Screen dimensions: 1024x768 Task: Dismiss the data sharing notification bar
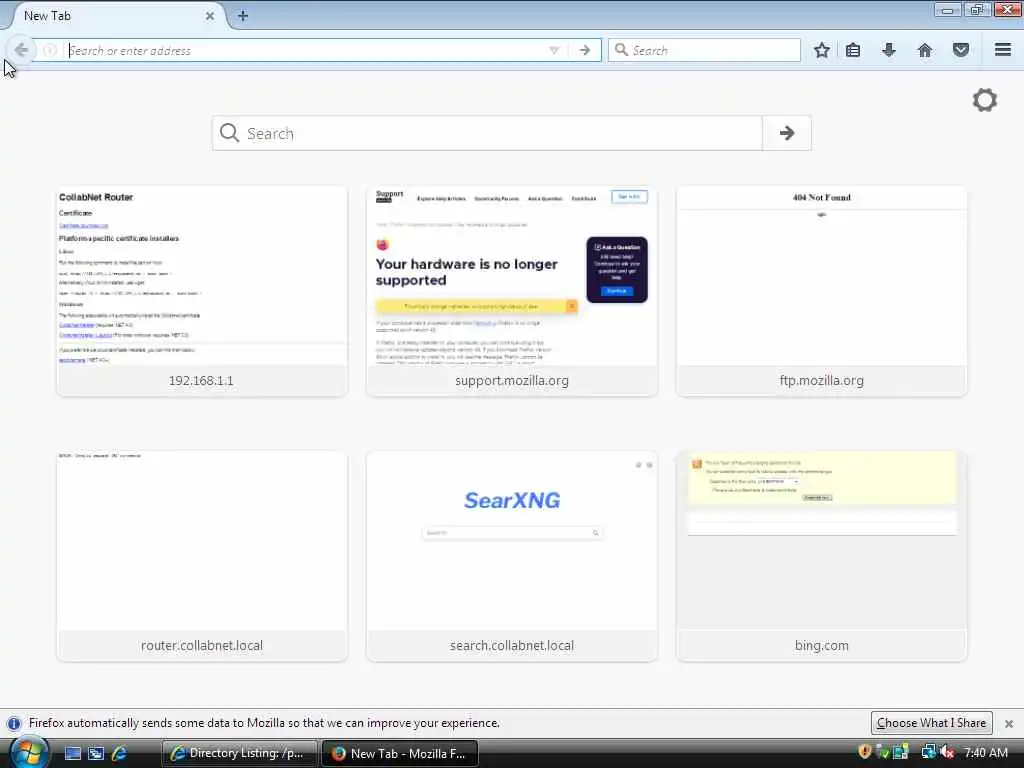(x=1009, y=724)
